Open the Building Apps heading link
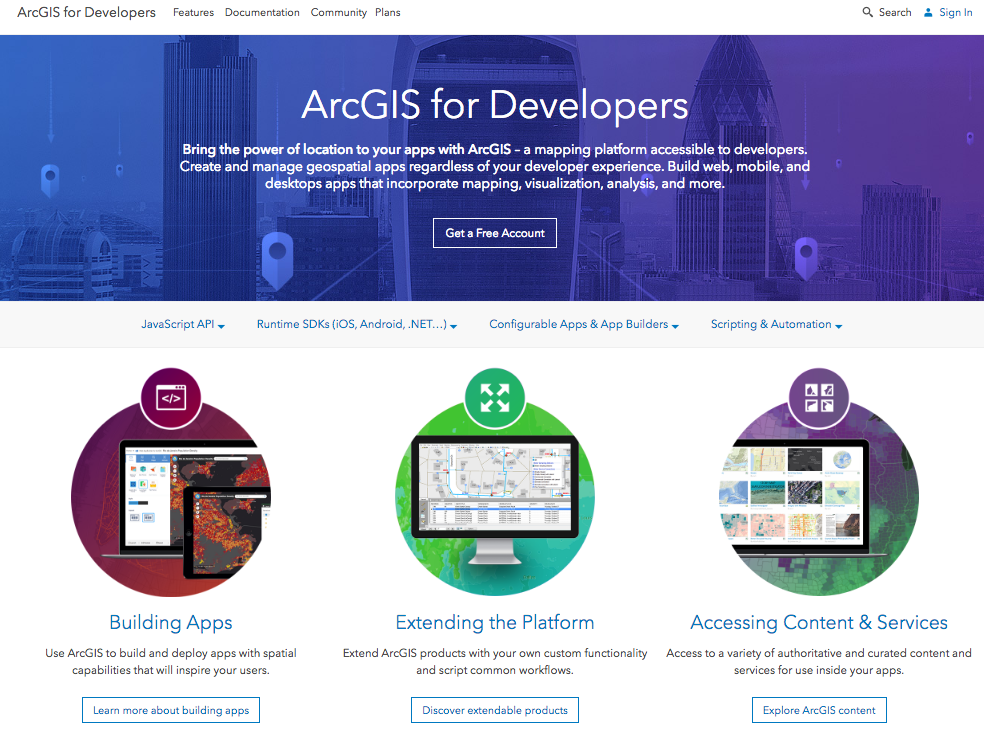The width and height of the screenshot is (984, 733). [171, 622]
